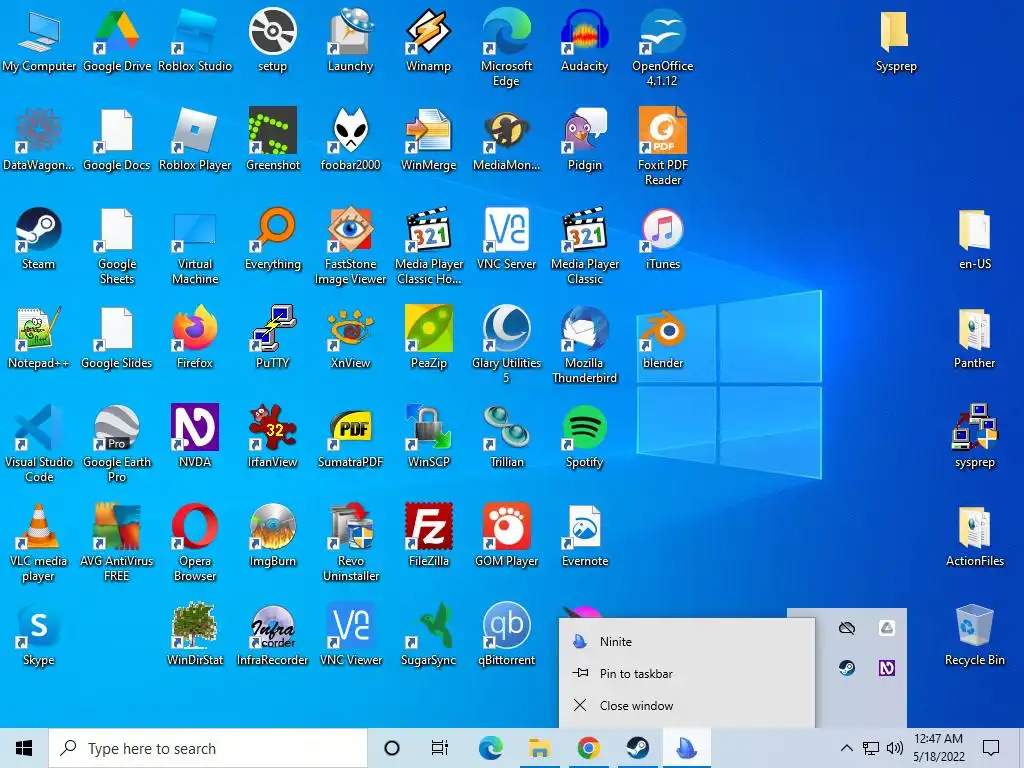Click the FileZilla desktop shortcut
Screen dimensions: 1024x768
pyautogui.click(x=428, y=536)
